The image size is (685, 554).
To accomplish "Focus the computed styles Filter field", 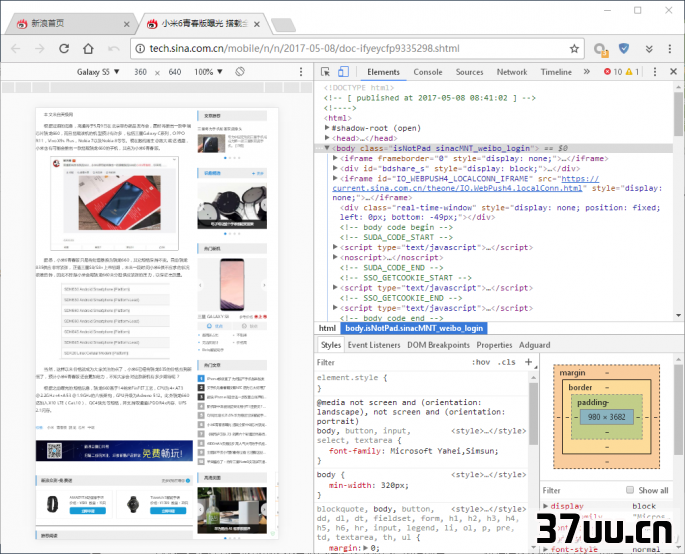I will (x=581, y=490).
